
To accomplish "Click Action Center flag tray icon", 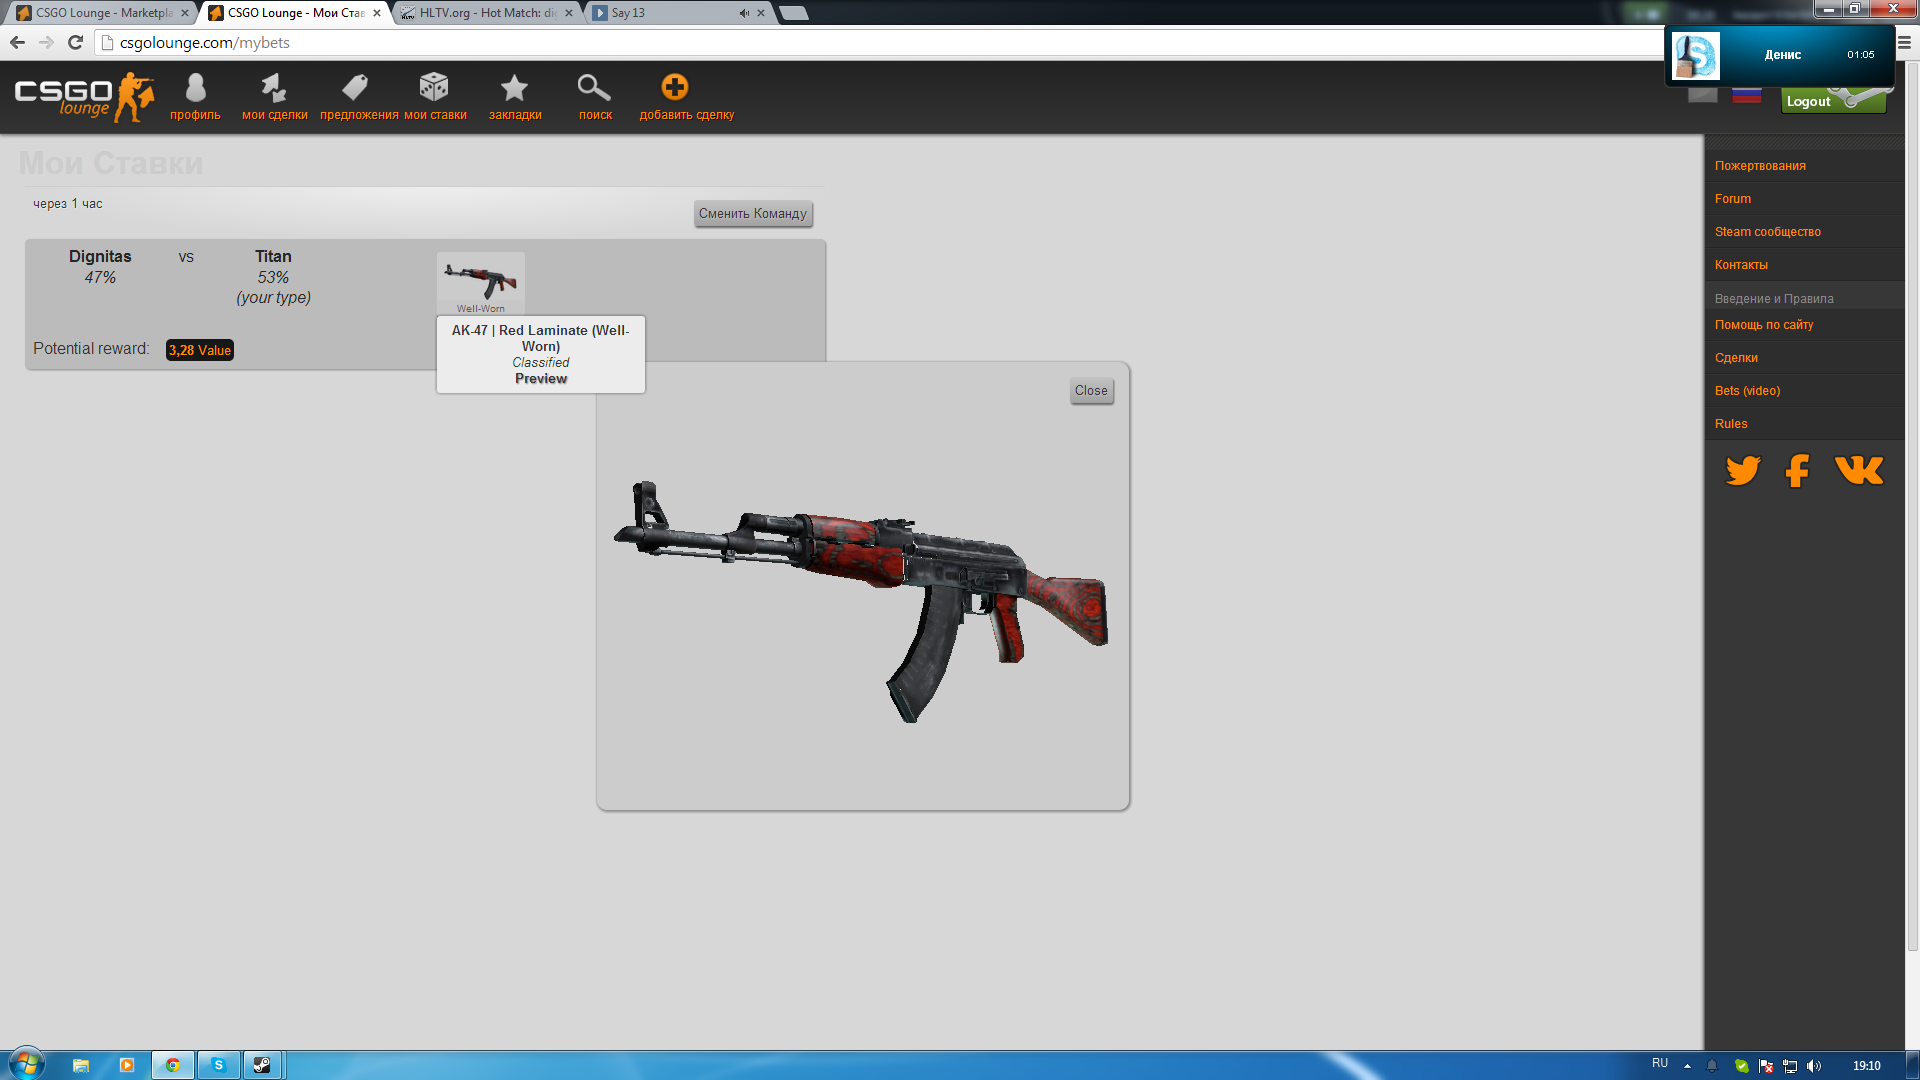I will click(x=1766, y=1066).
